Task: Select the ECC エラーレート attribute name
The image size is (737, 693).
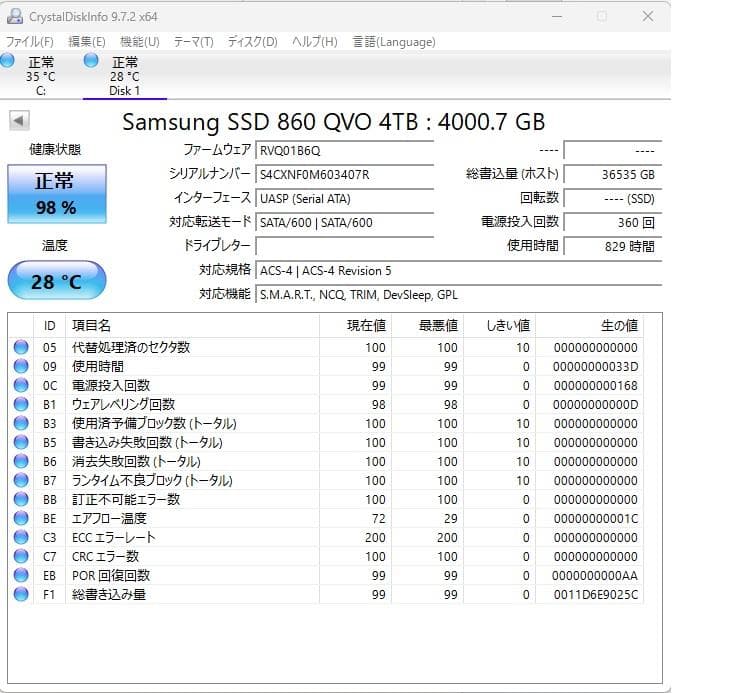Action: (x=113, y=537)
